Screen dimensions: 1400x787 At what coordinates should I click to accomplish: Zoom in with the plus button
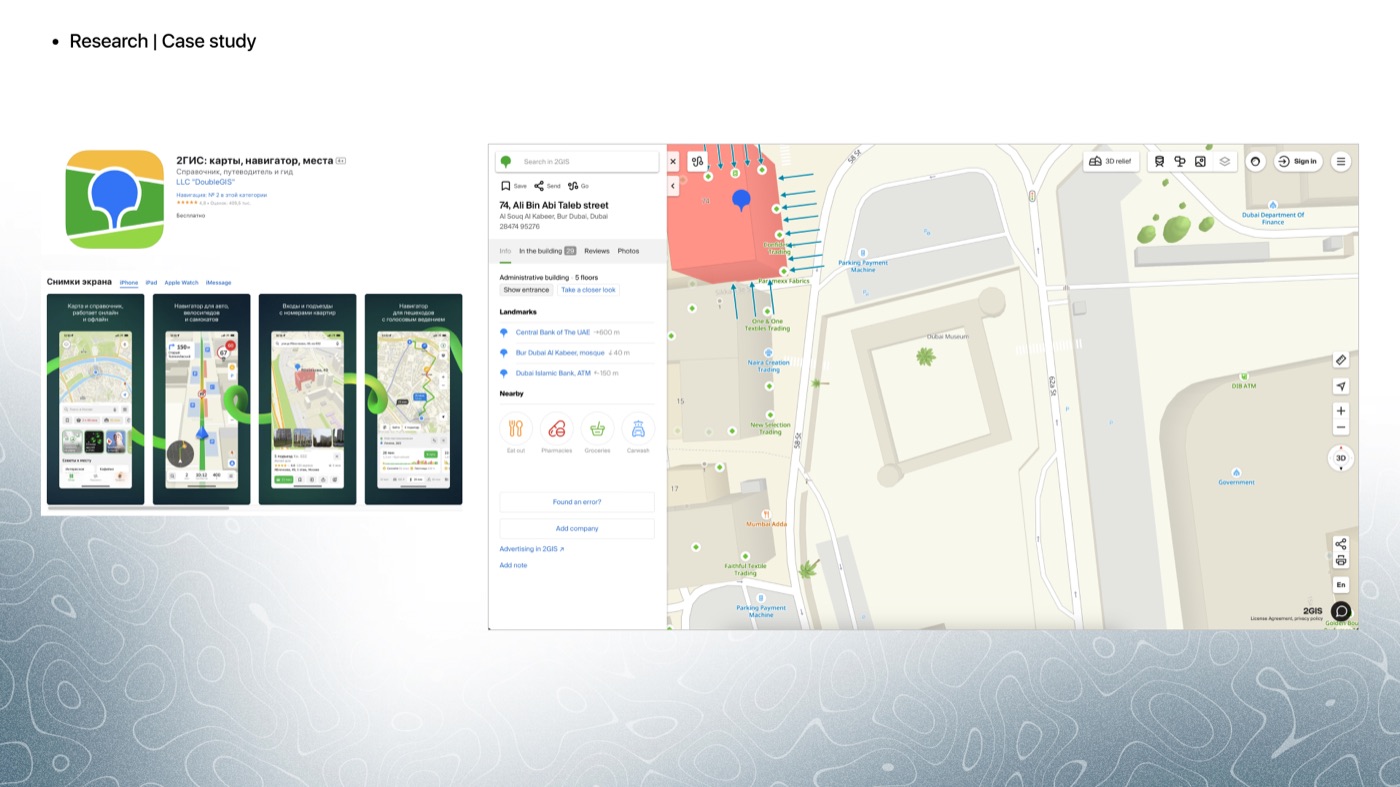[1341, 411]
